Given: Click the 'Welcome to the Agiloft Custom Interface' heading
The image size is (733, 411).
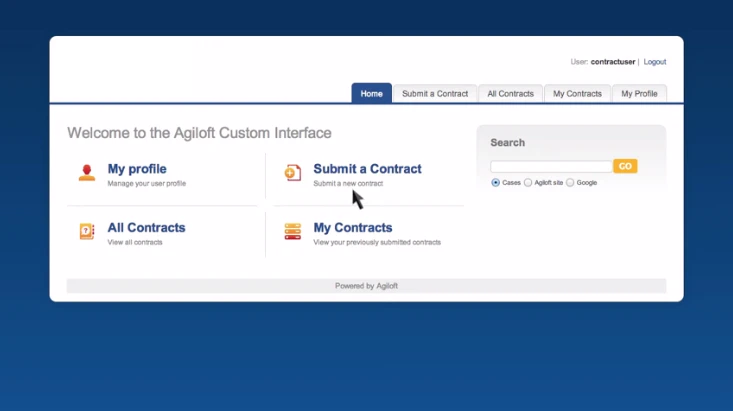Looking at the screenshot, I should pyautogui.click(x=199, y=133).
